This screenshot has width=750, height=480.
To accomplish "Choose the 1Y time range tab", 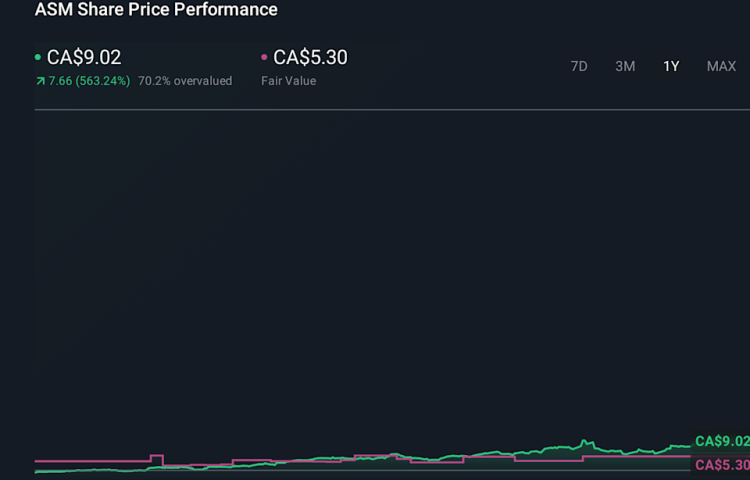I will [671, 66].
